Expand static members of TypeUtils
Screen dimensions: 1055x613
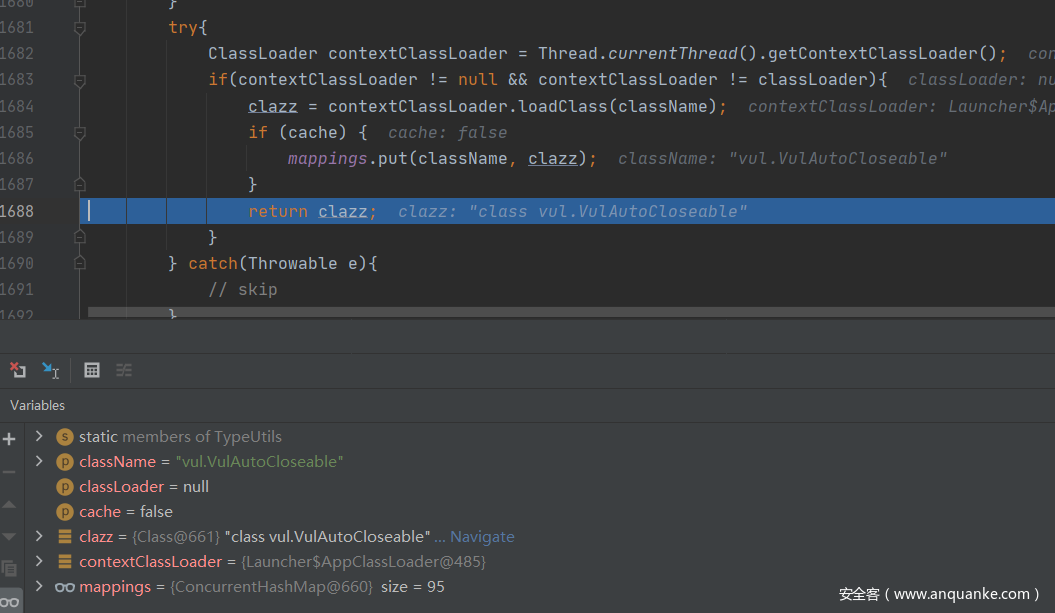pyautogui.click(x=39, y=436)
